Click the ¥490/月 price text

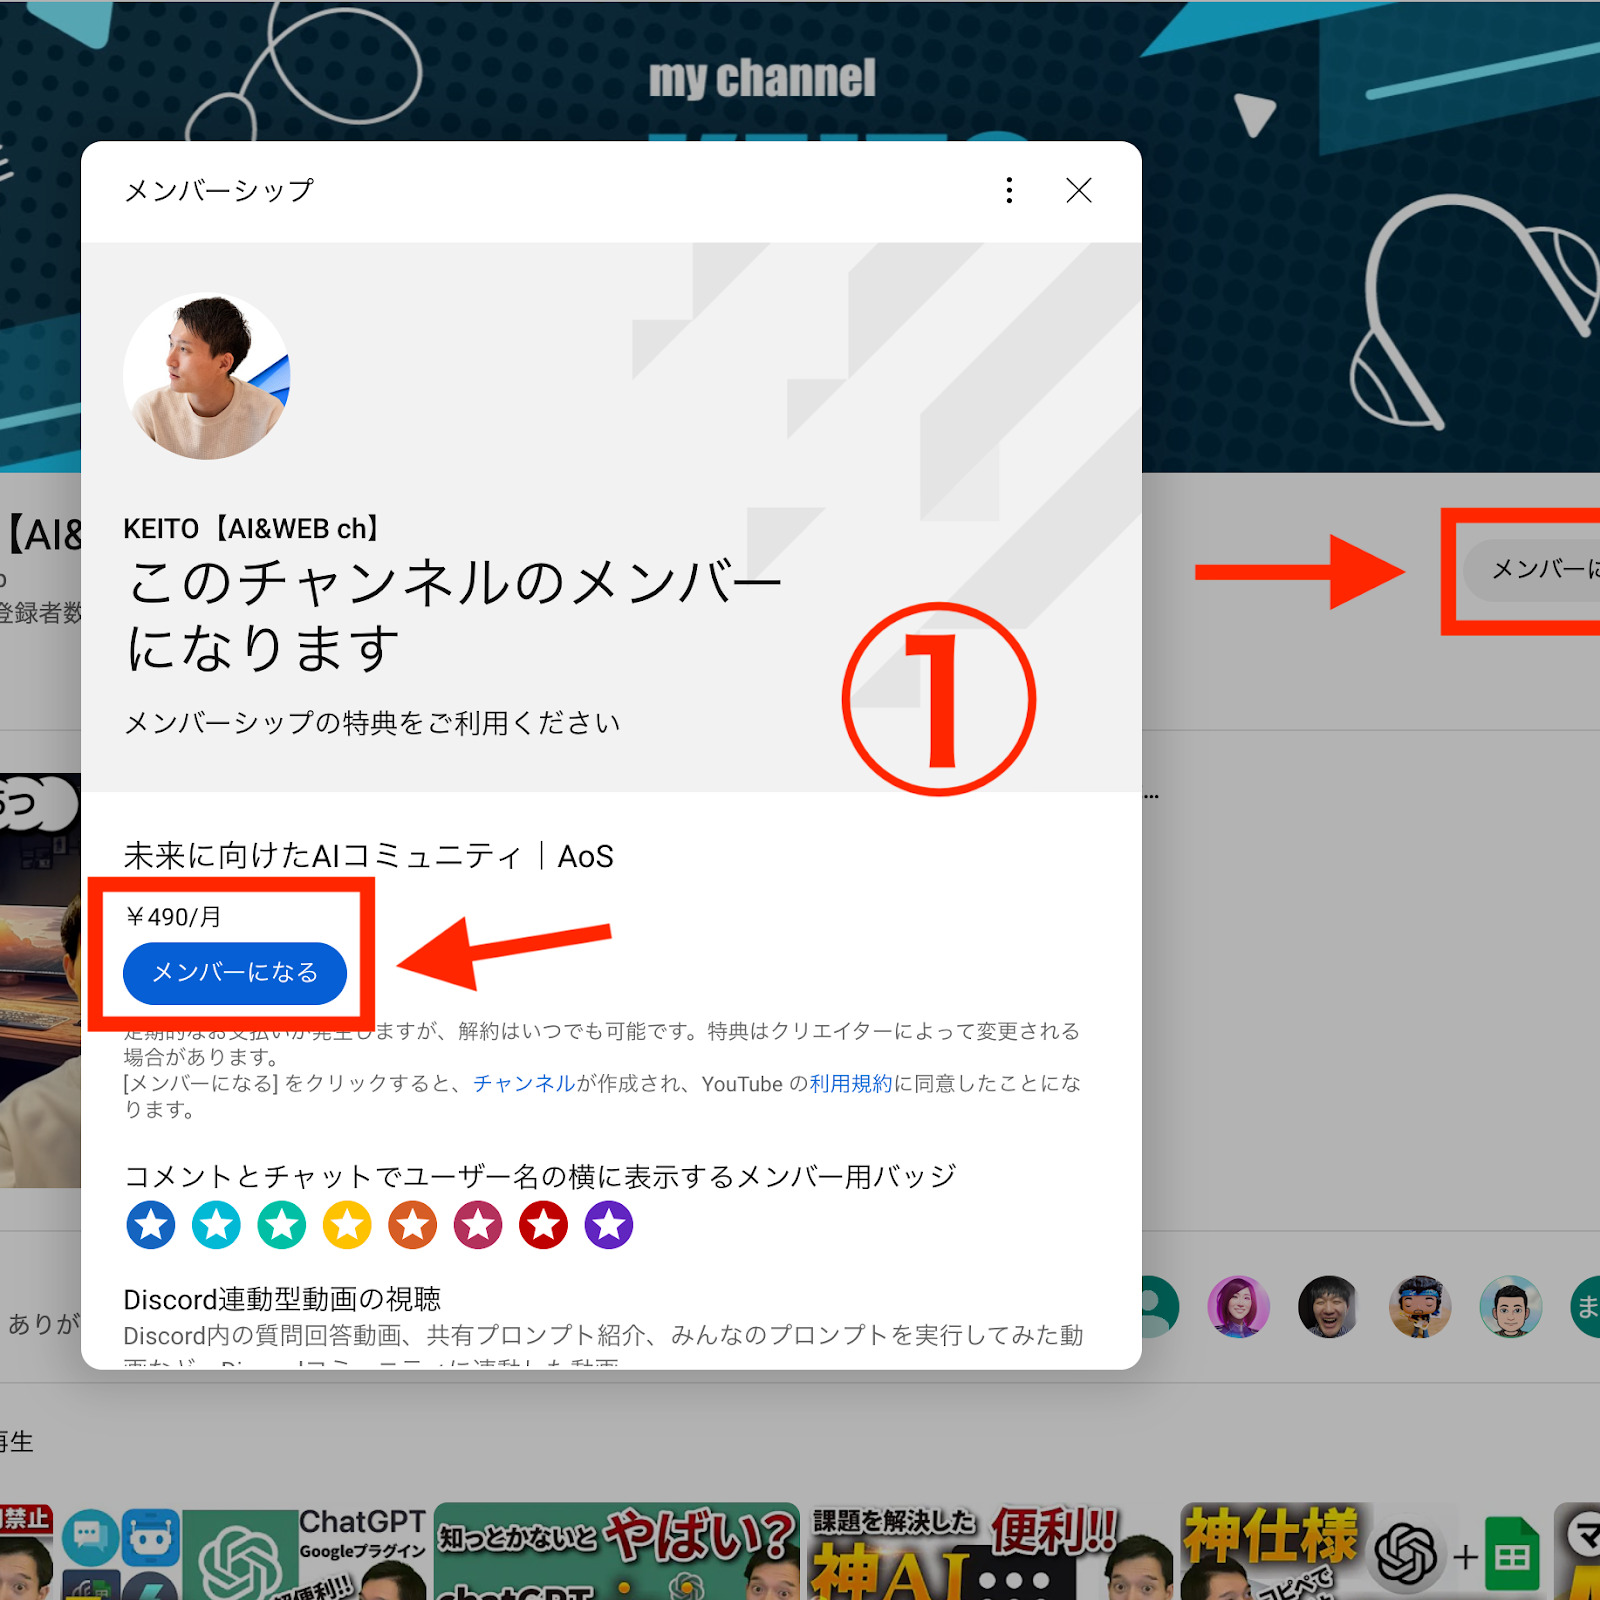click(173, 917)
